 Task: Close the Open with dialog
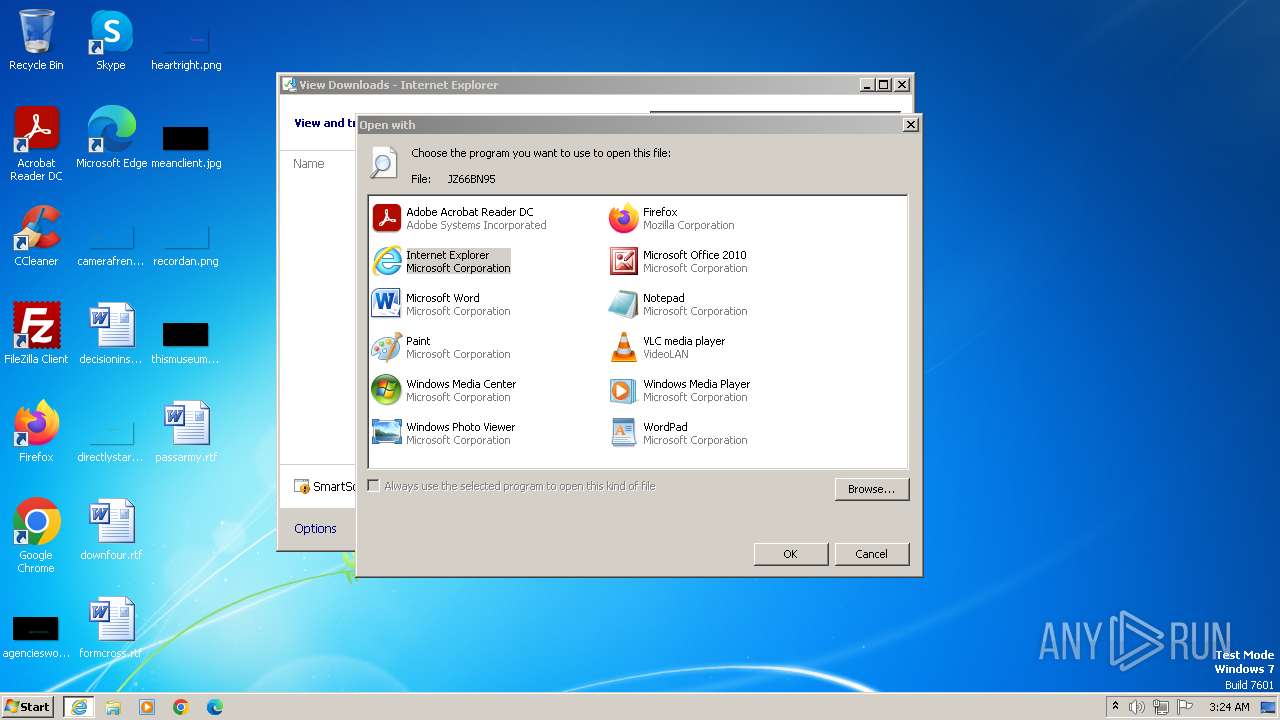point(910,125)
